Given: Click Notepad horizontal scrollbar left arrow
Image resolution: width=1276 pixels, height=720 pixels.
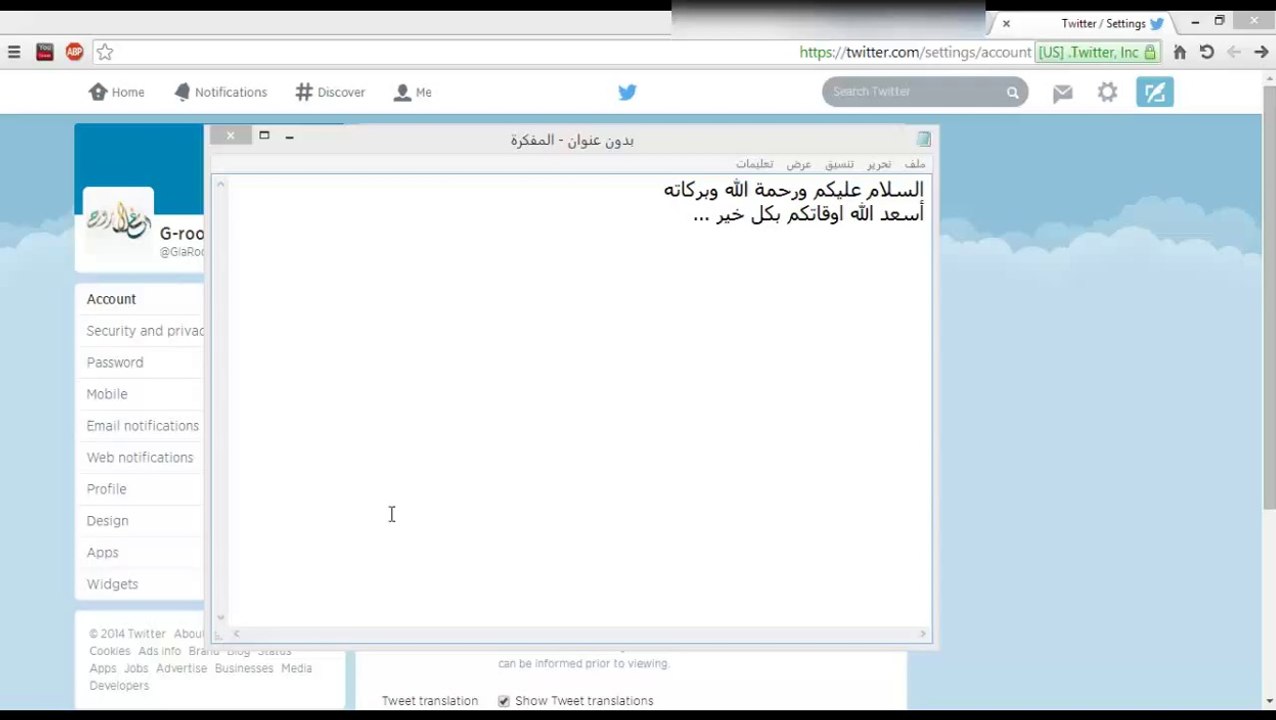Looking at the screenshot, I should 236,633.
